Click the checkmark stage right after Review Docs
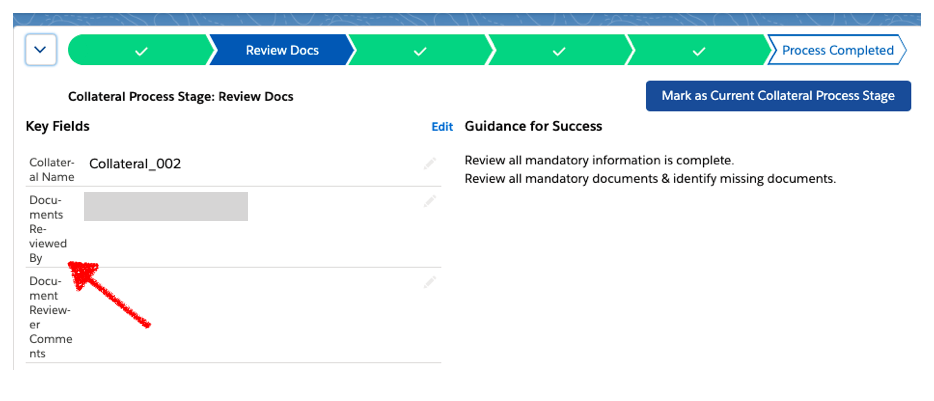This screenshot has height=401, width=934. [x=420, y=50]
